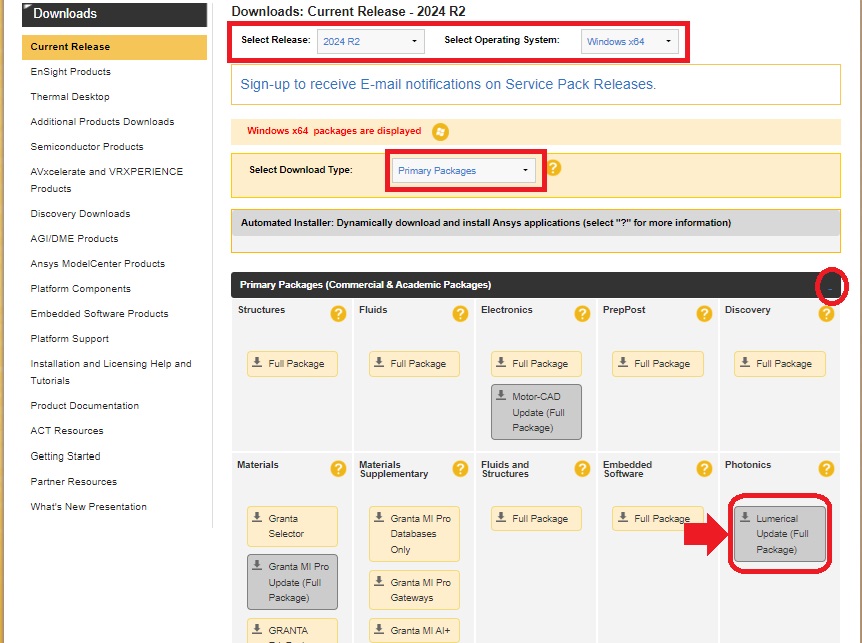This screenshot has height=643, width=862.
Task: Open the Fluids and Structures help icon
Action: coord(582,469)
